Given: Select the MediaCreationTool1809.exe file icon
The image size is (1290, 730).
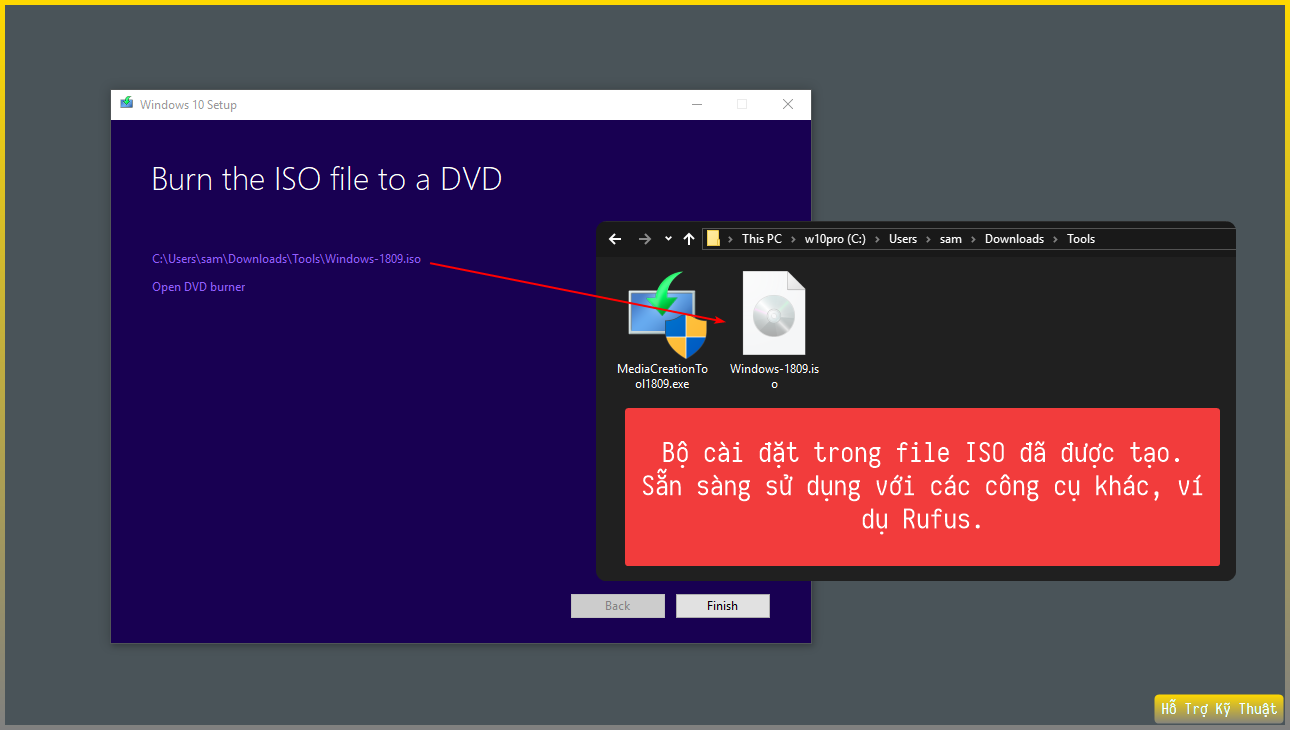Looking at the screenshot, I should (x=668, y=315).
